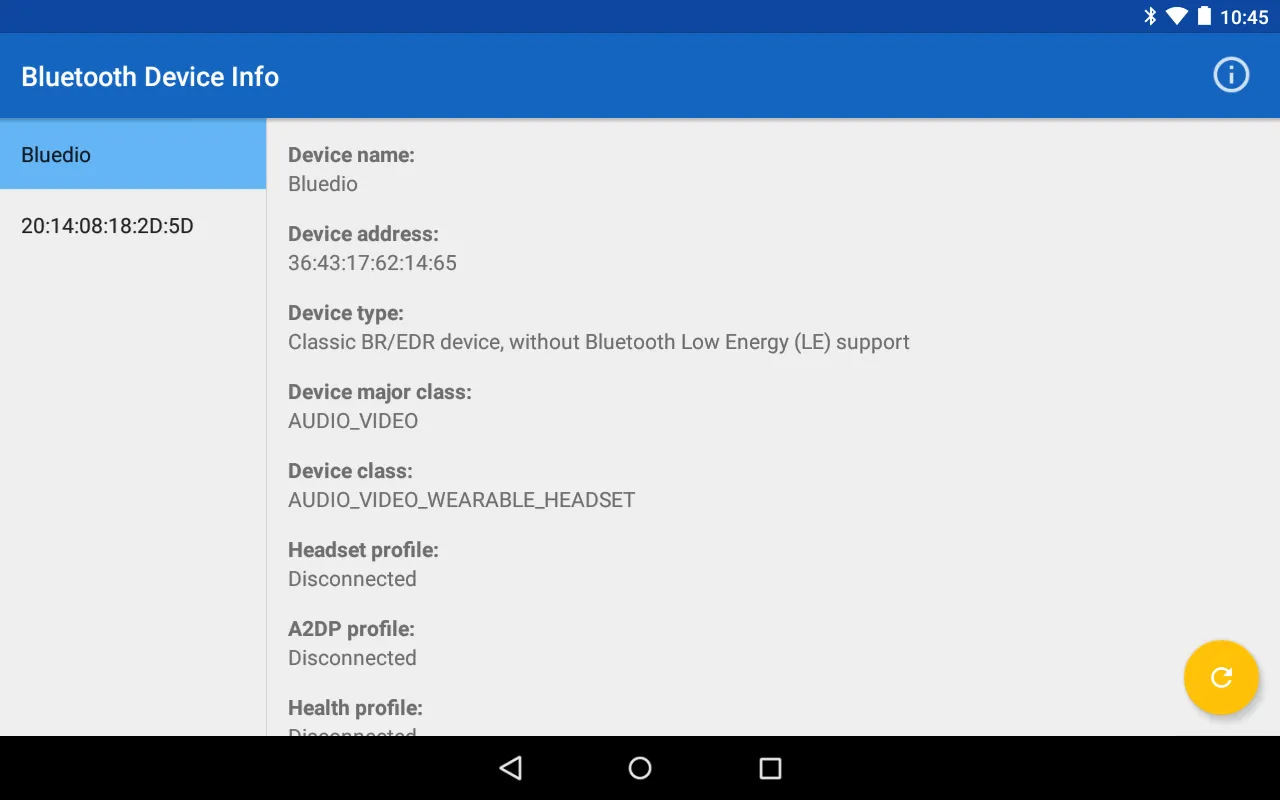Click the Device major class label
Screen dimensions: 1280x800
click(380, 392)
